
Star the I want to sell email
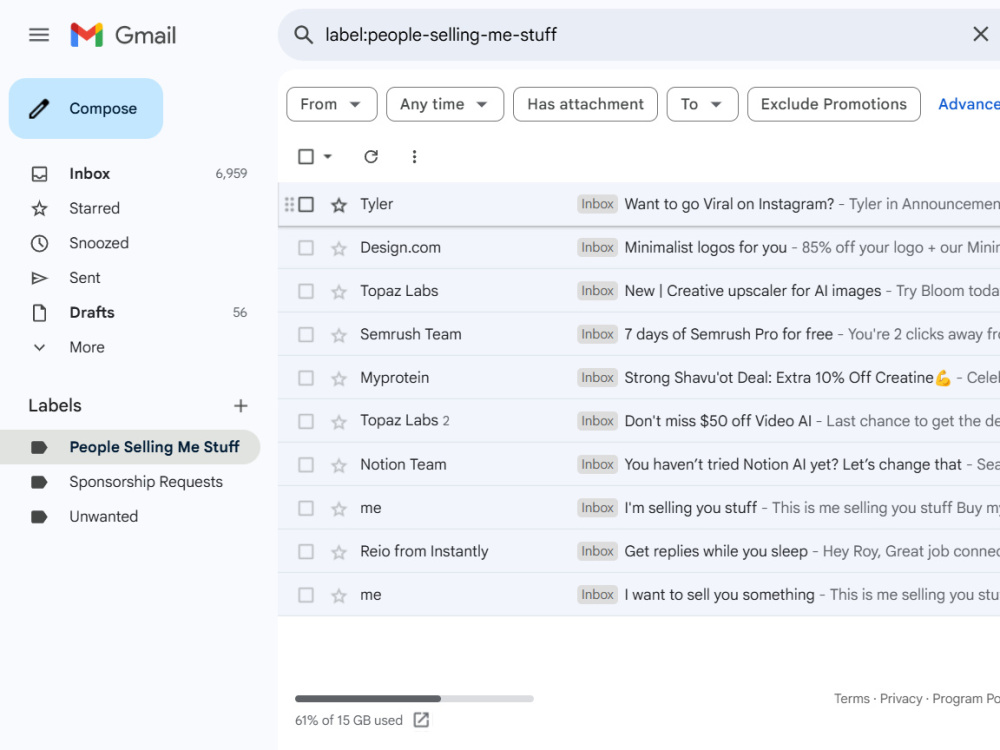tap(339, 595)
